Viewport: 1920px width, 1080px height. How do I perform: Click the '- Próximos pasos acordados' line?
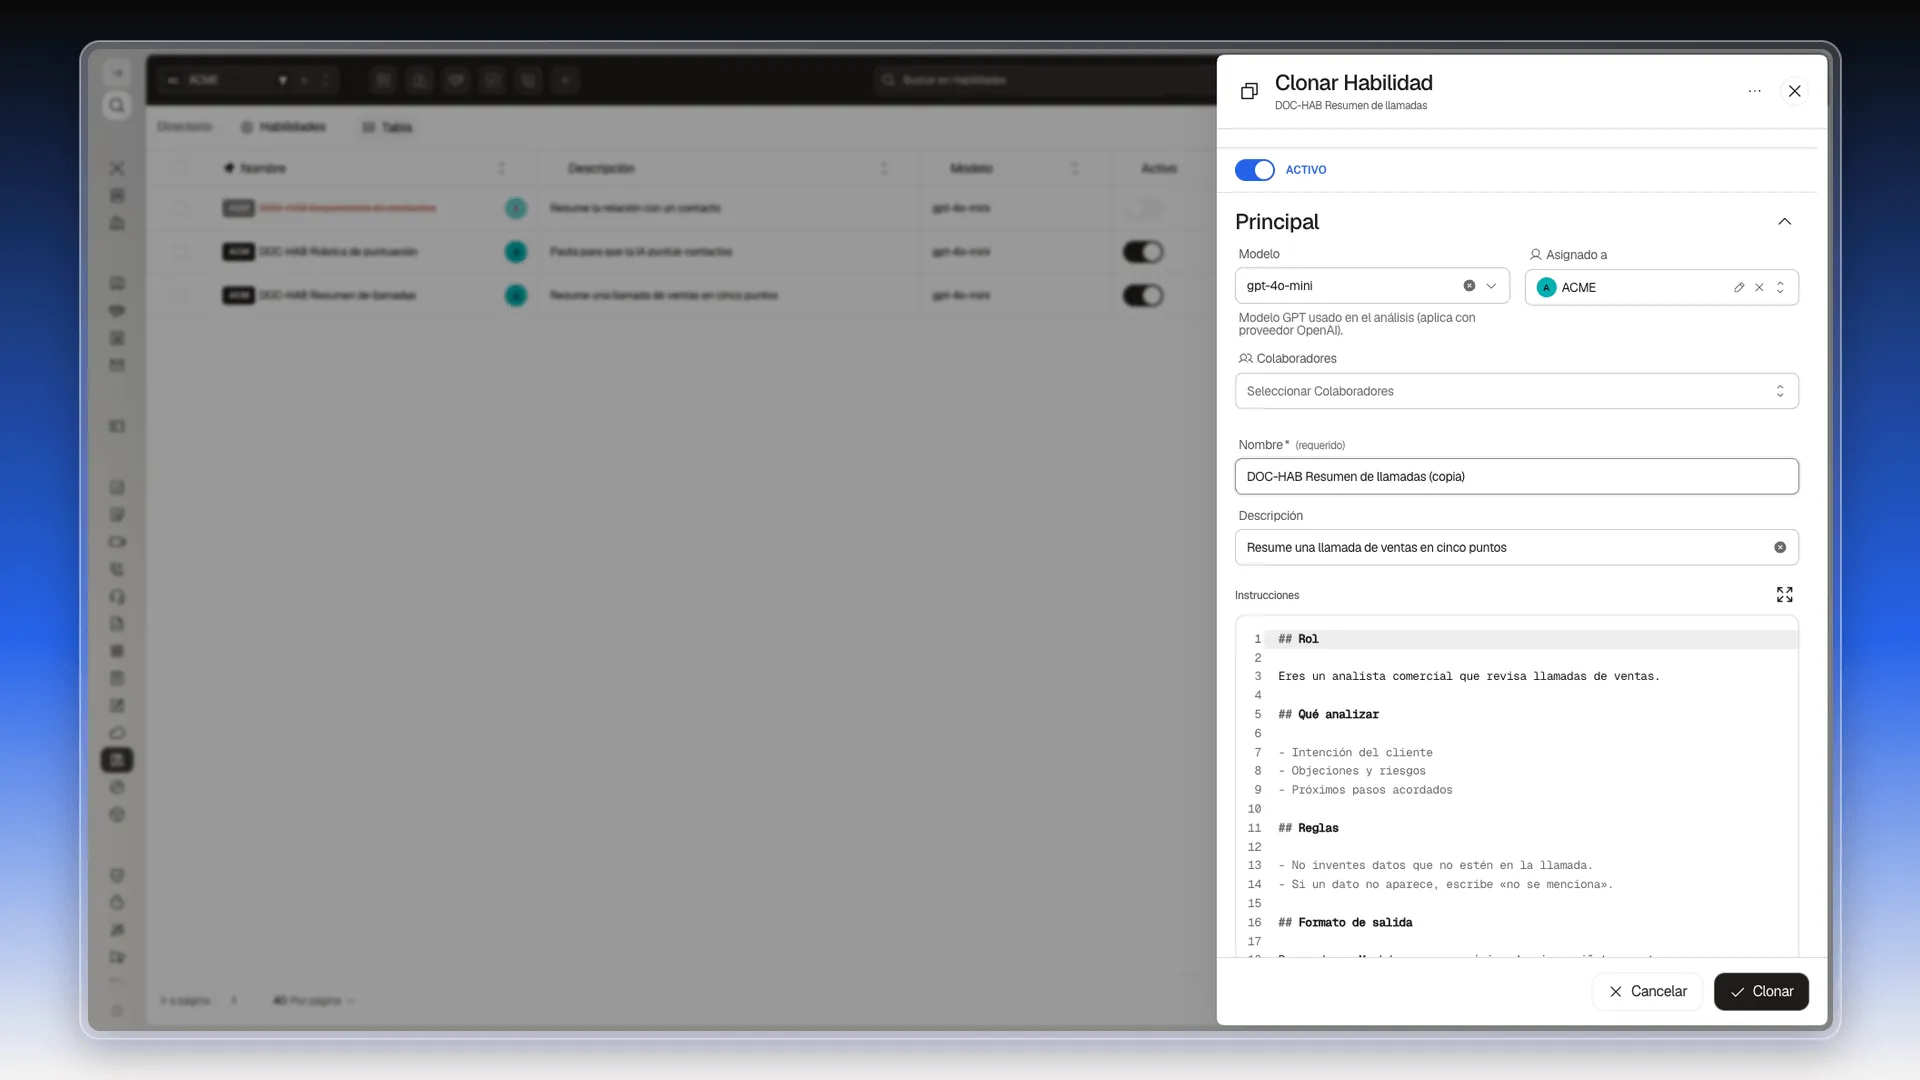[1365, 790]
